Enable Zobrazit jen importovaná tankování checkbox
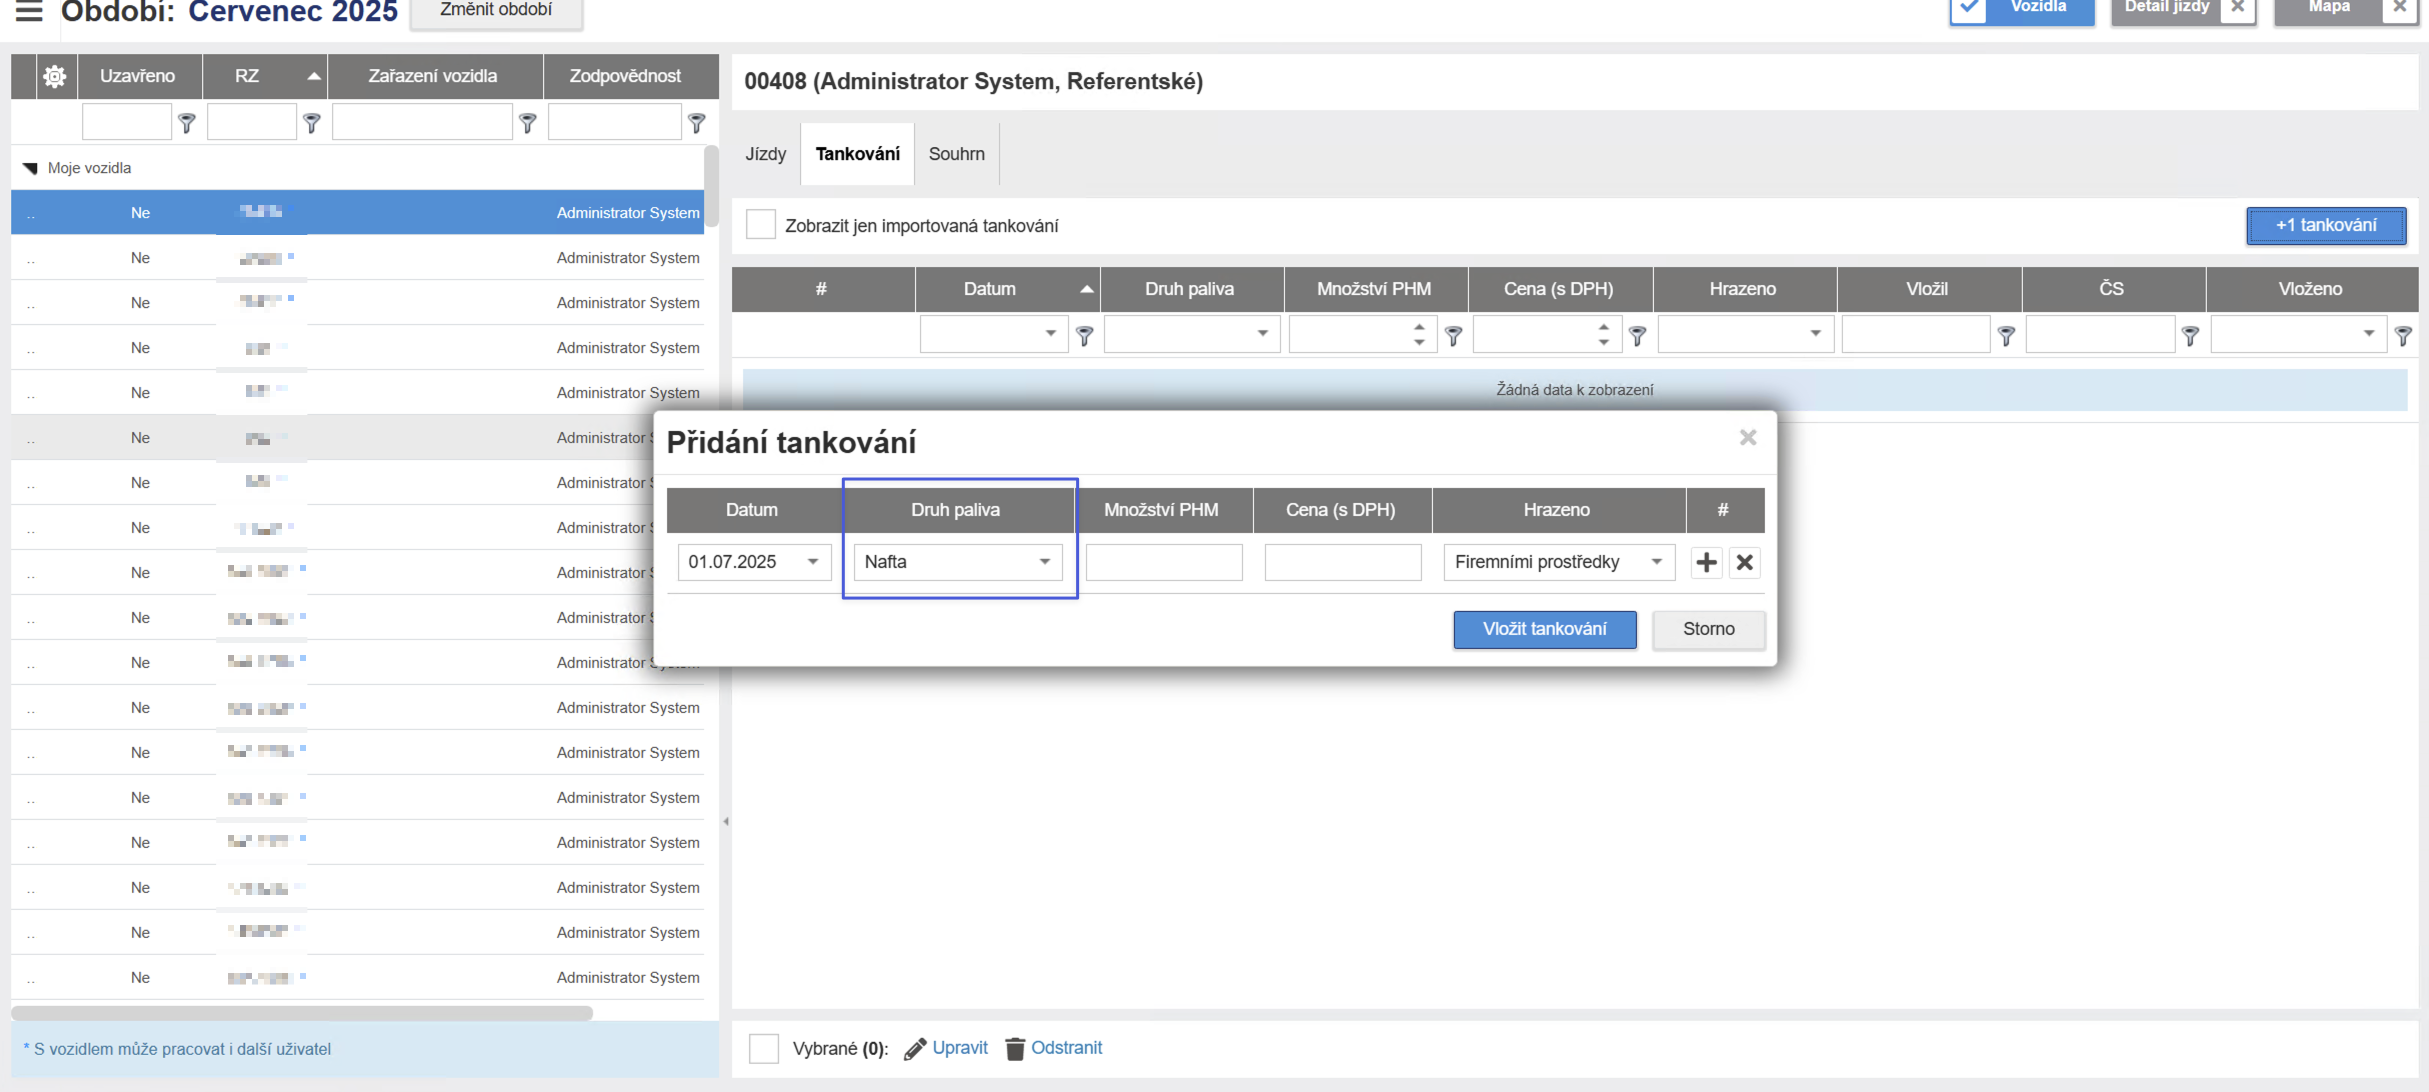The width and height of the screenshot is (2429, 1092). pos(761,225)
